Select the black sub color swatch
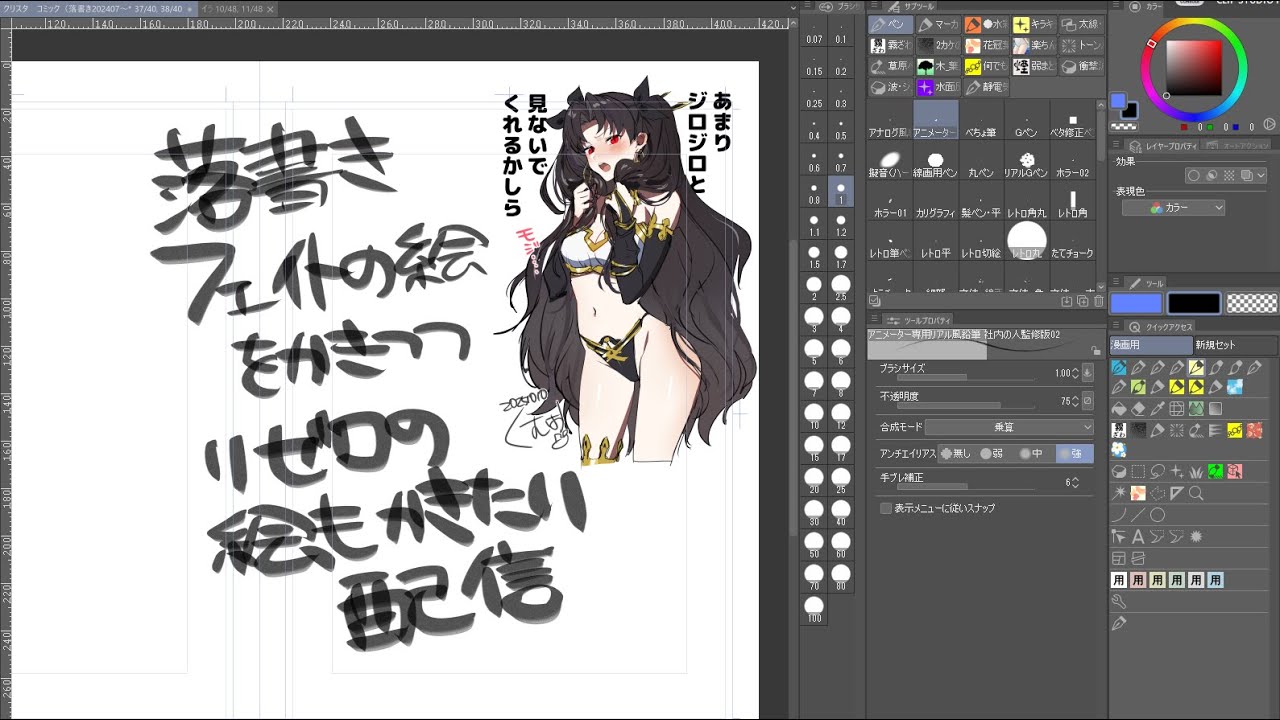Screen dimensions: 1280x720 [1194, 303]
